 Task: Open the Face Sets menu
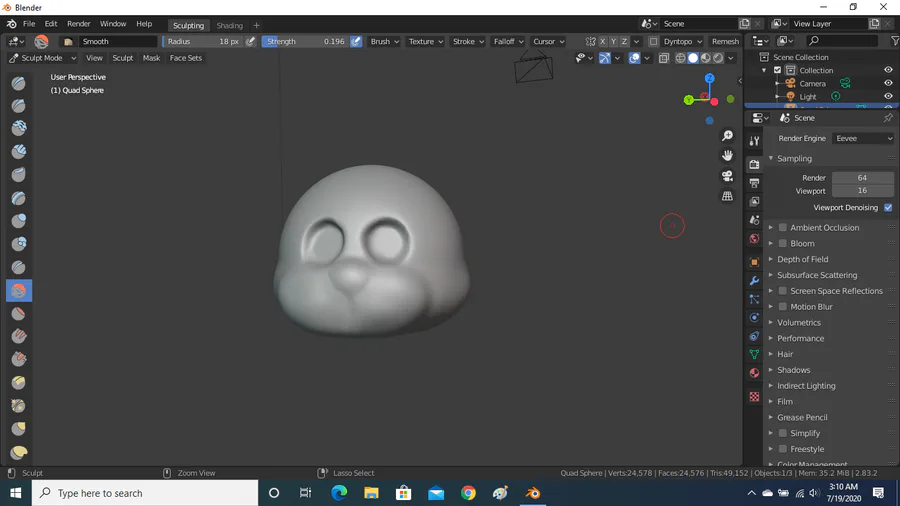[185, 58]
